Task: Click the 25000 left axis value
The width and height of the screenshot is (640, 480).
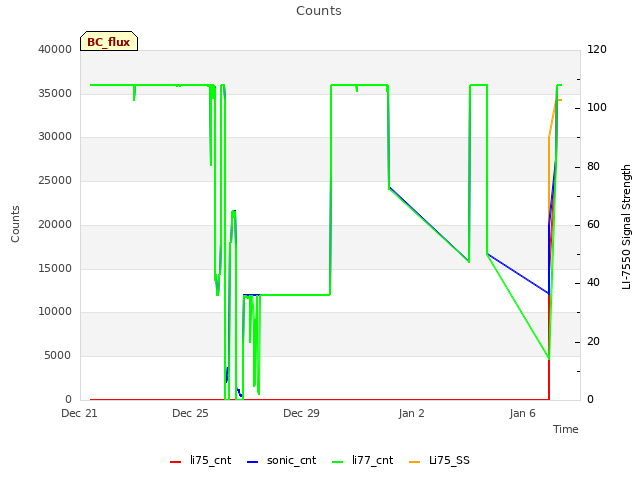Action: point(55,180)
